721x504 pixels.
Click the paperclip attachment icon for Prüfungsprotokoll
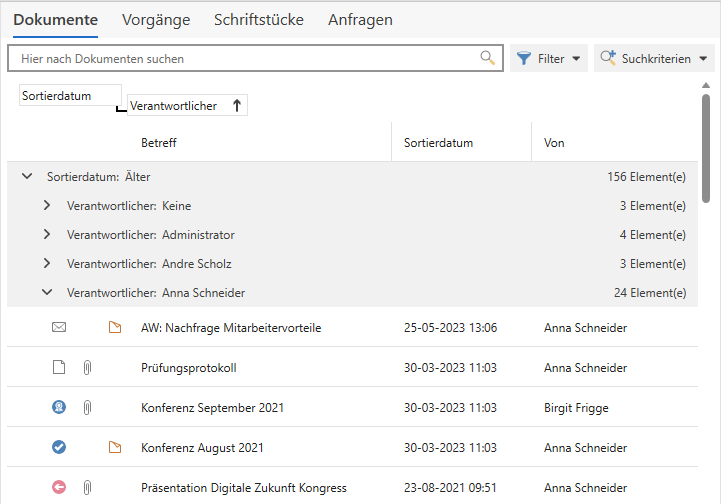tap(87, 367)
